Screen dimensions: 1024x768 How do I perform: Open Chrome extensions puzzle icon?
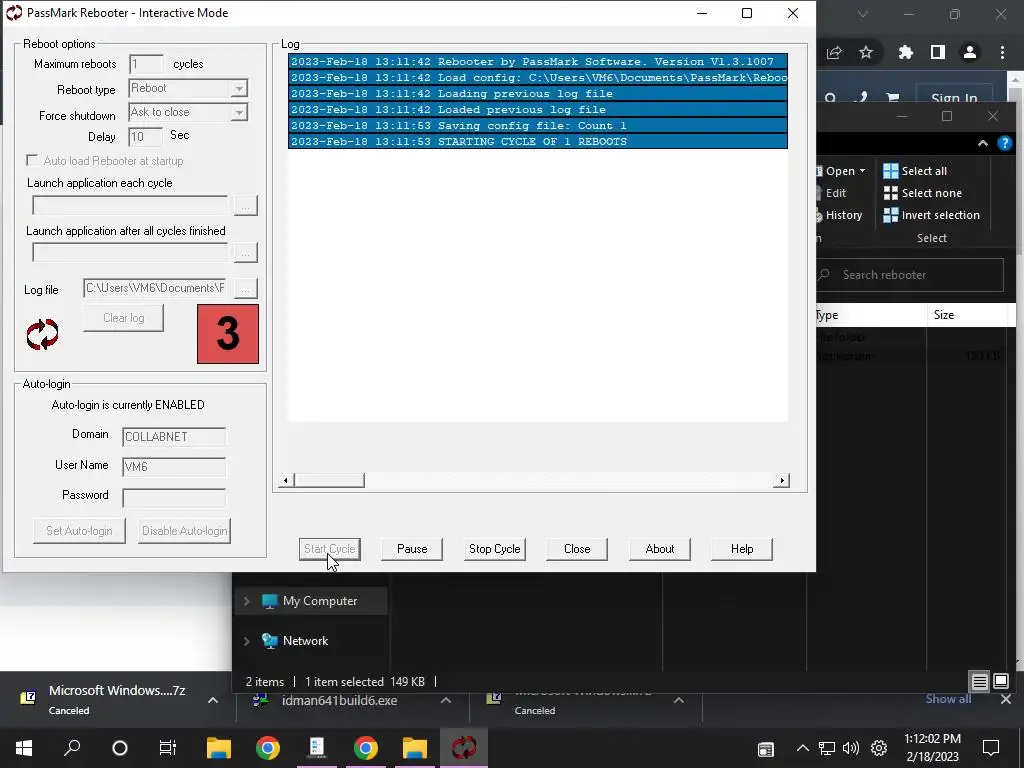click(x=906, y=52)
